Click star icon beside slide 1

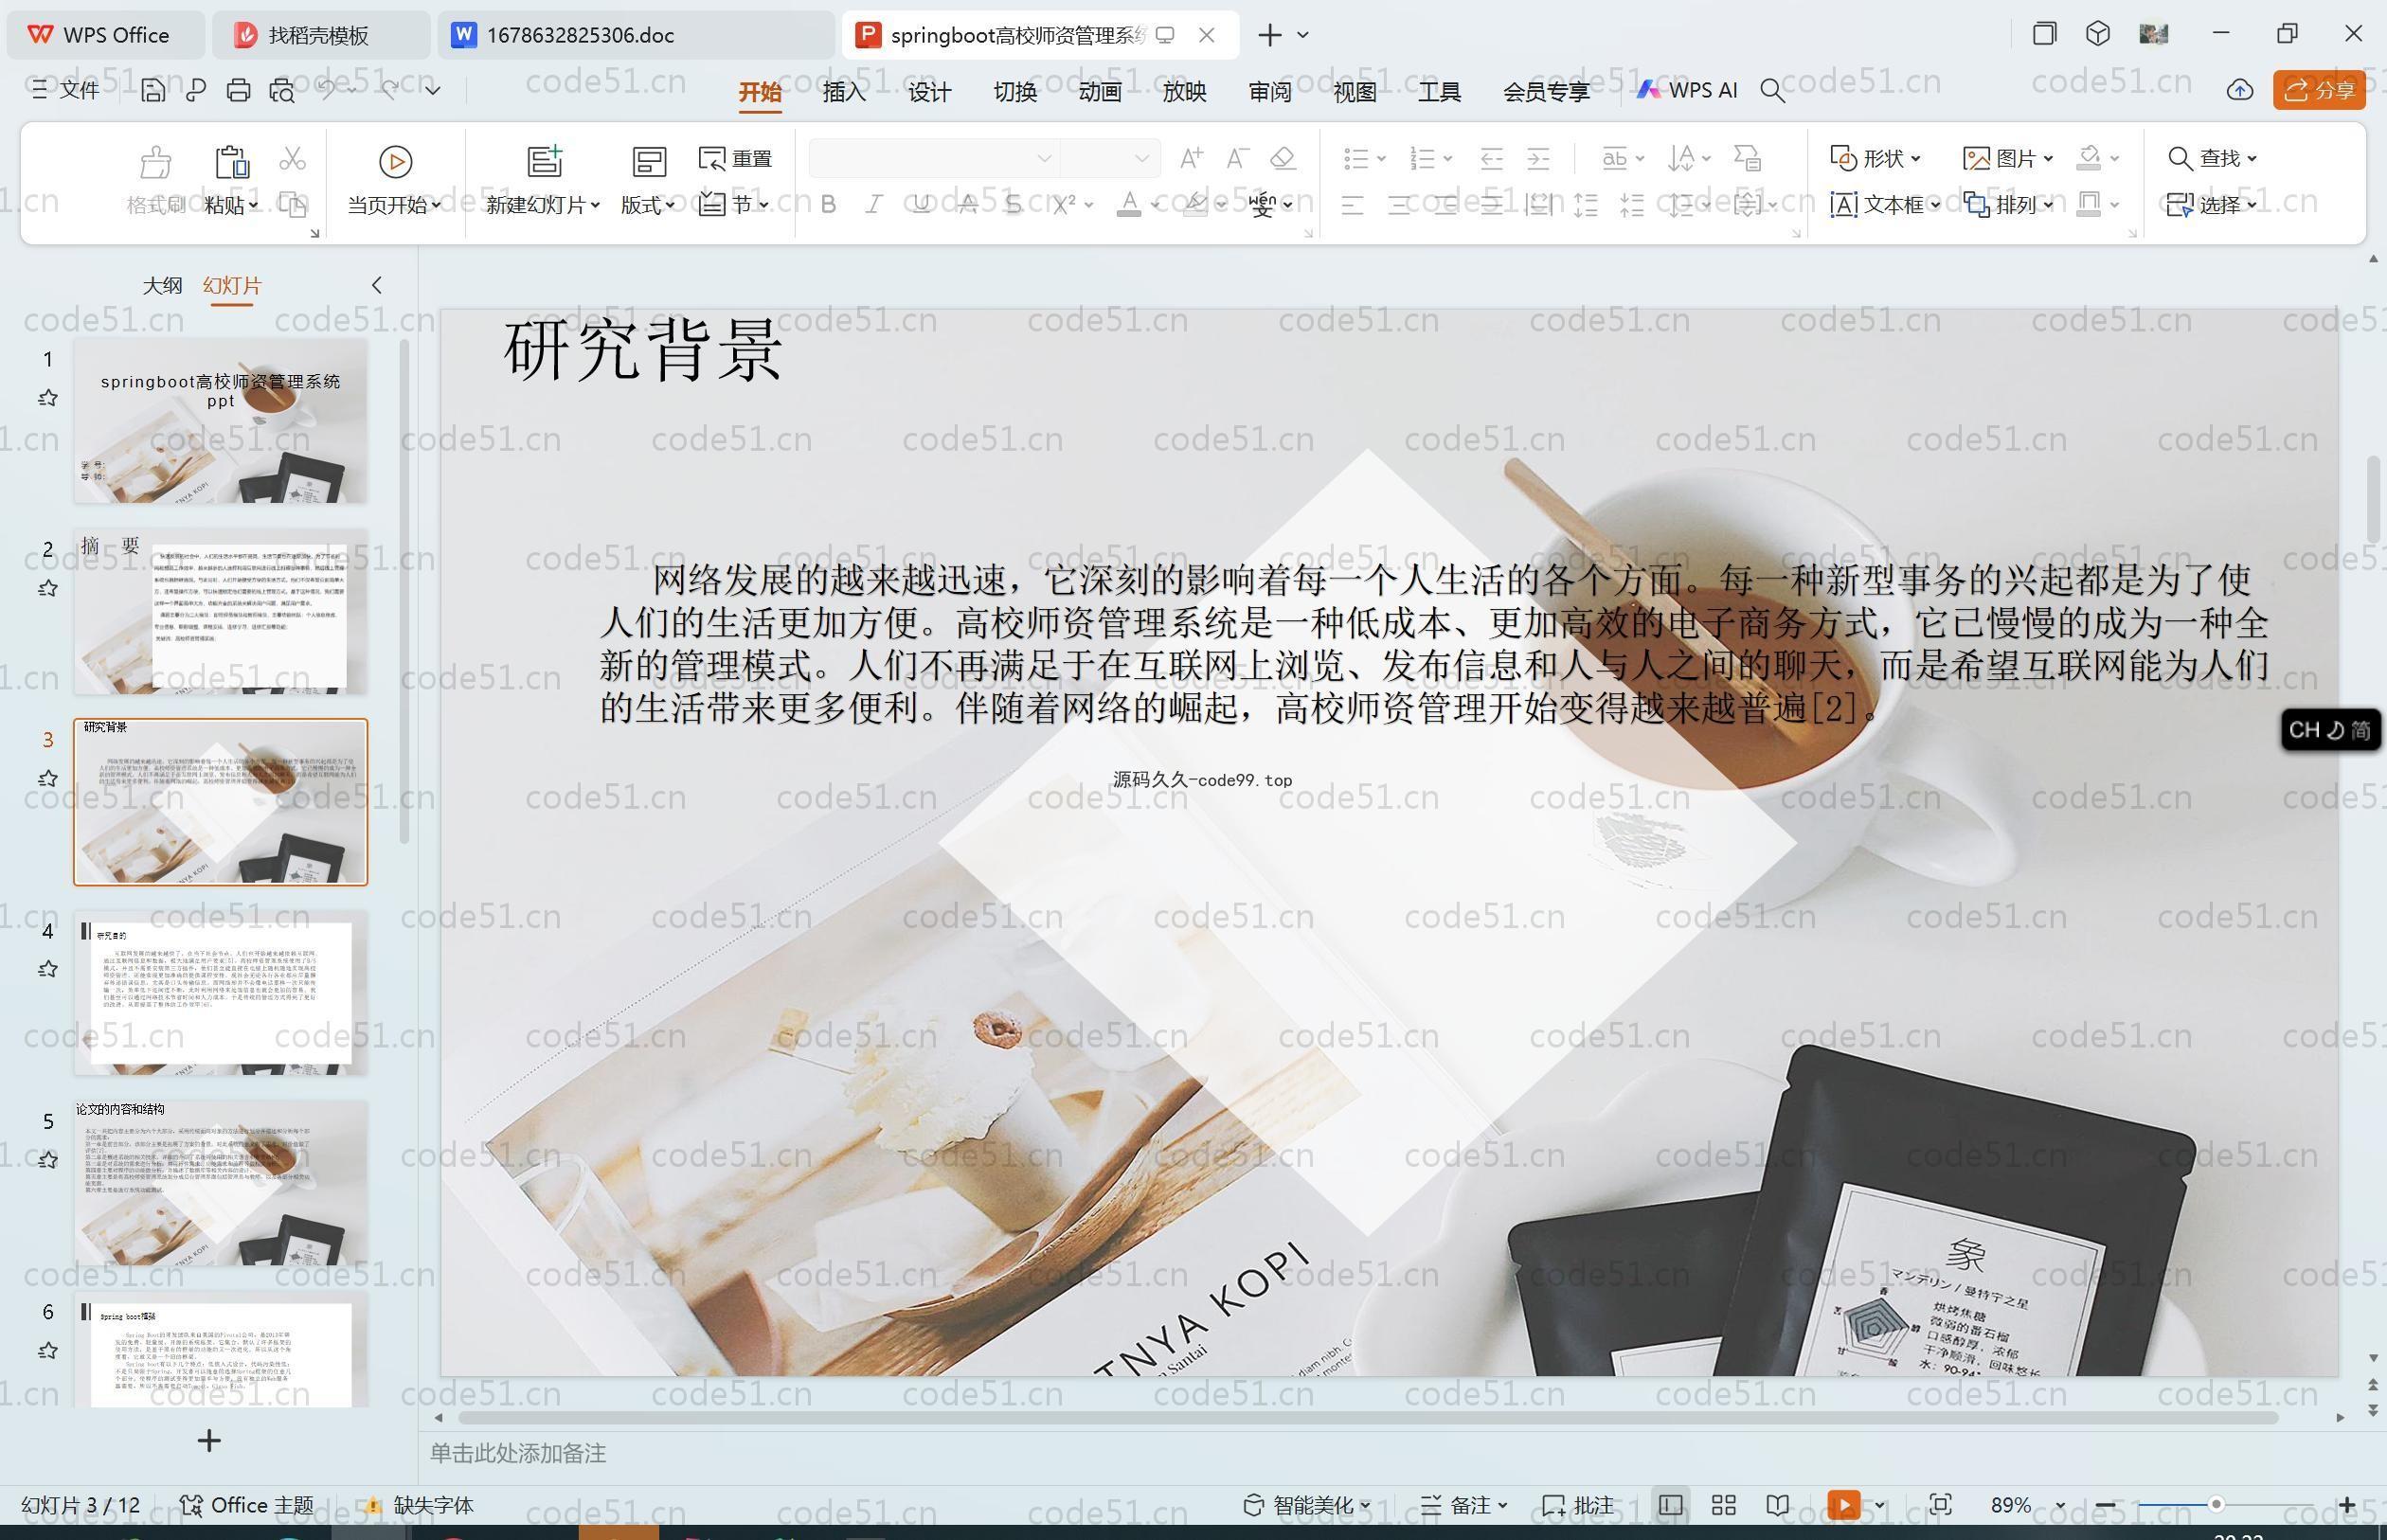click(x=47, y=398)
